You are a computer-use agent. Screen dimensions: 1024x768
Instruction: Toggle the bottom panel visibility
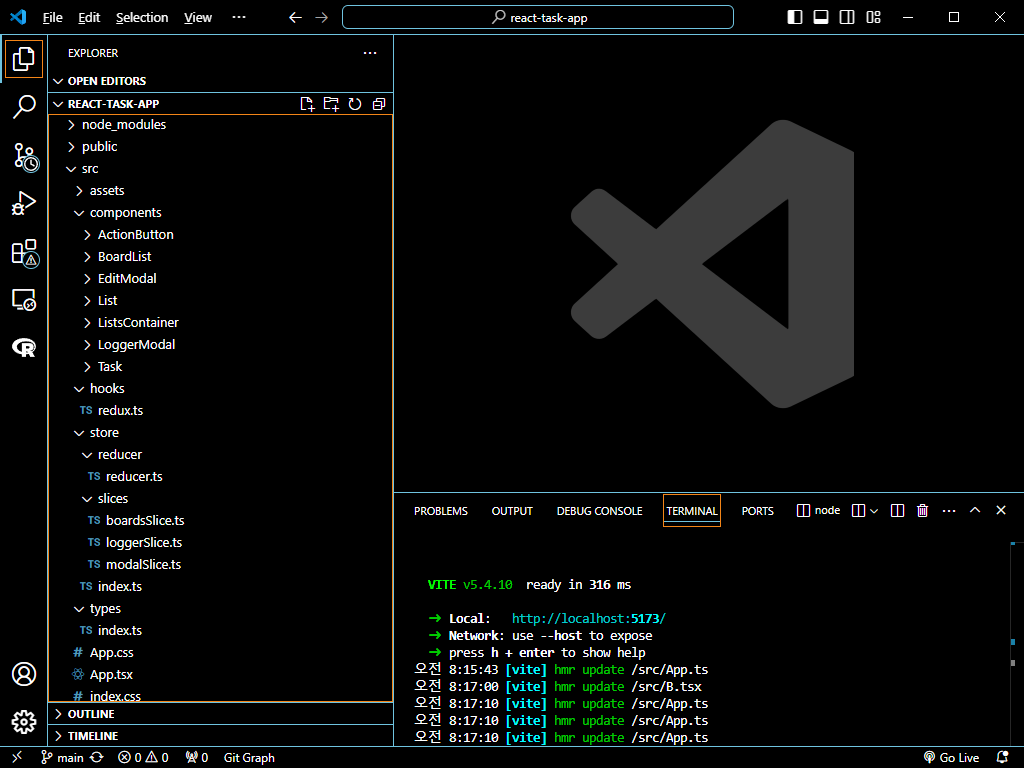pos(821,18)
